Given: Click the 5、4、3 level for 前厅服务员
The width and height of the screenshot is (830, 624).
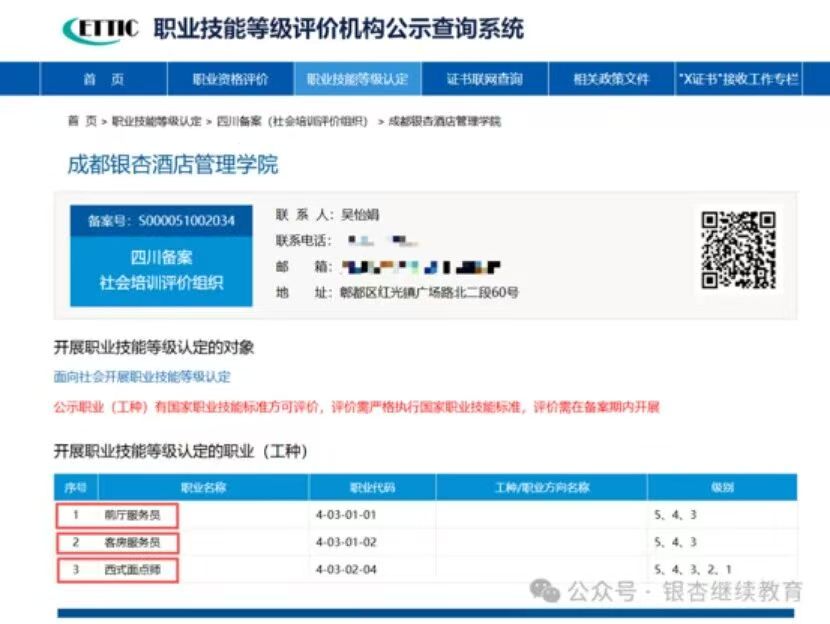Looking at the screenshot, I should (675, 515).
